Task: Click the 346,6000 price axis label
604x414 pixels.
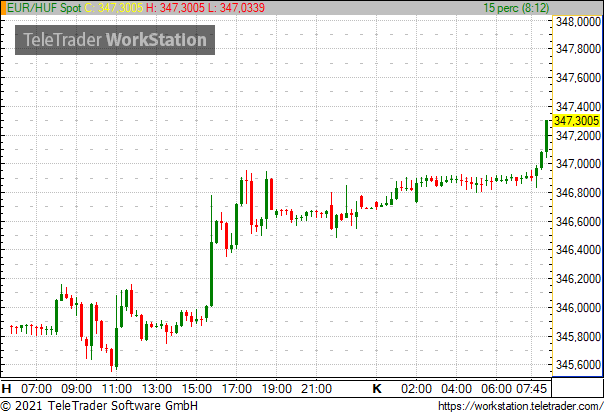Action: coord(578,221)
